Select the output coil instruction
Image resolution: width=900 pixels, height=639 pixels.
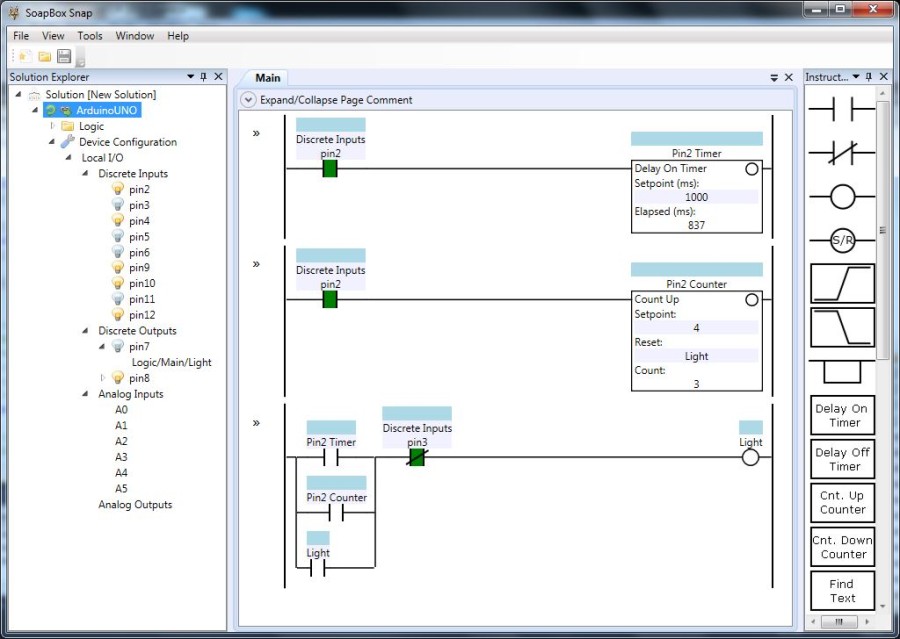(841, 196)
